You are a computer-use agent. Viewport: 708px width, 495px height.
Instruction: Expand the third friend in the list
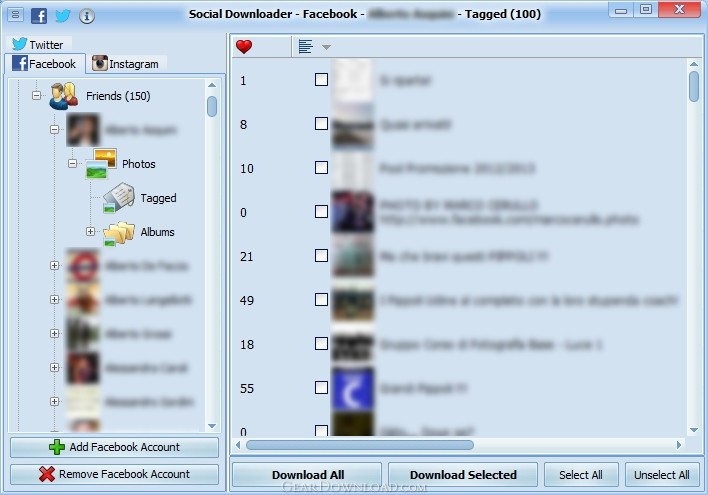[55, 299]
